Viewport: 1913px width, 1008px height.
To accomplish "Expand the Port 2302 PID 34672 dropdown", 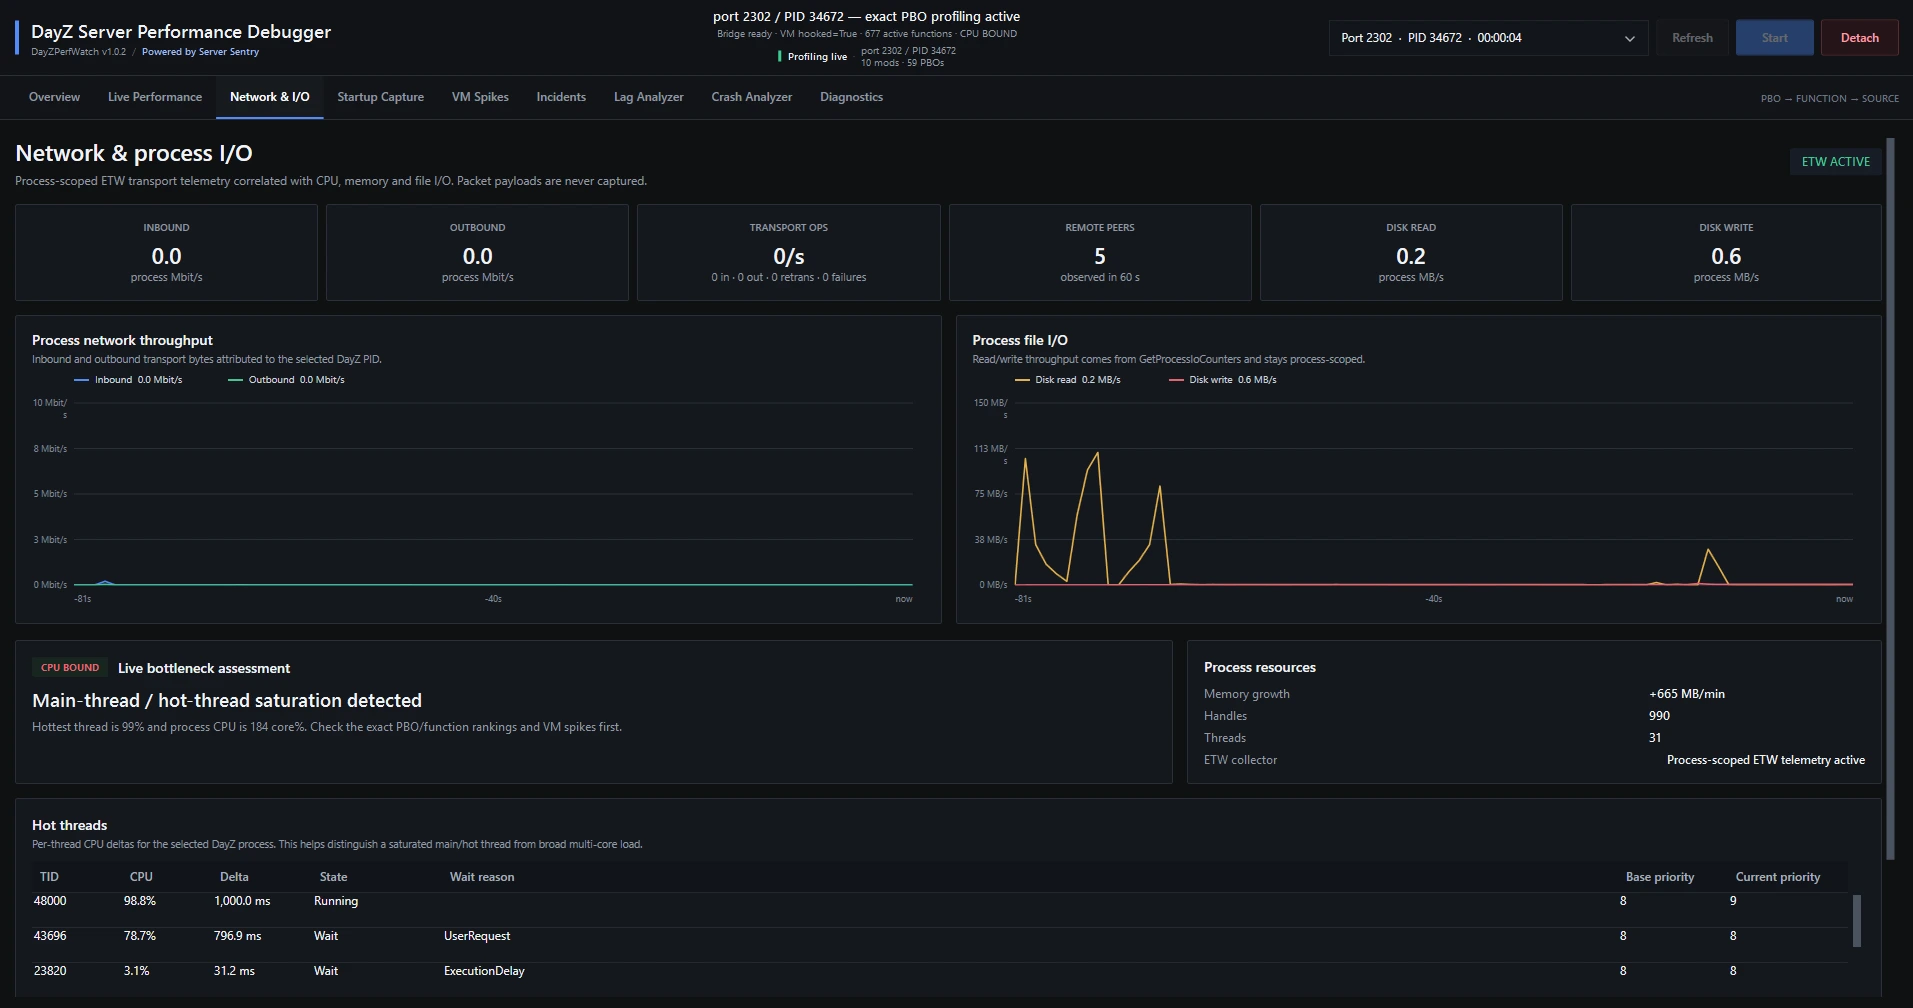I will 1488,38.
